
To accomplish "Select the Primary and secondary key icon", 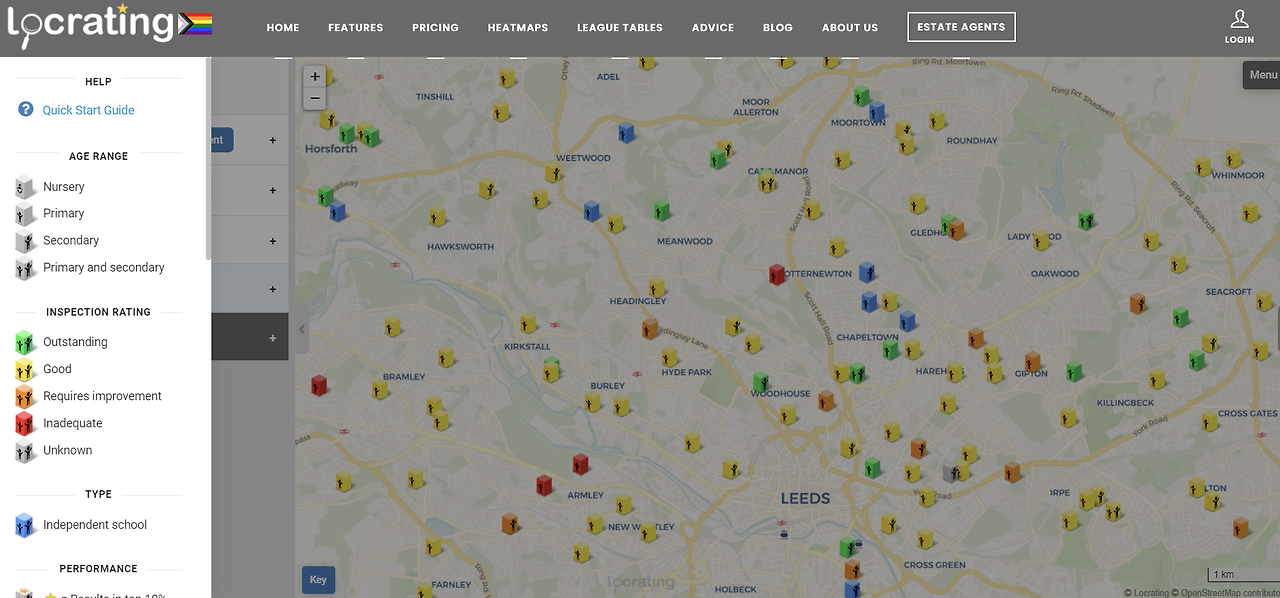I will click(x=25, y=268).
